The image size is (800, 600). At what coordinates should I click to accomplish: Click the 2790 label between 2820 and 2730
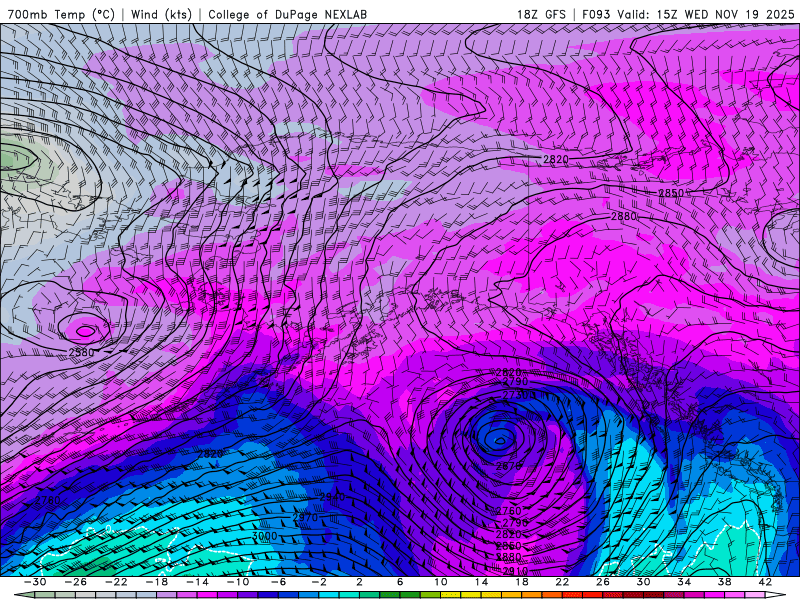(x=515, y=382)
